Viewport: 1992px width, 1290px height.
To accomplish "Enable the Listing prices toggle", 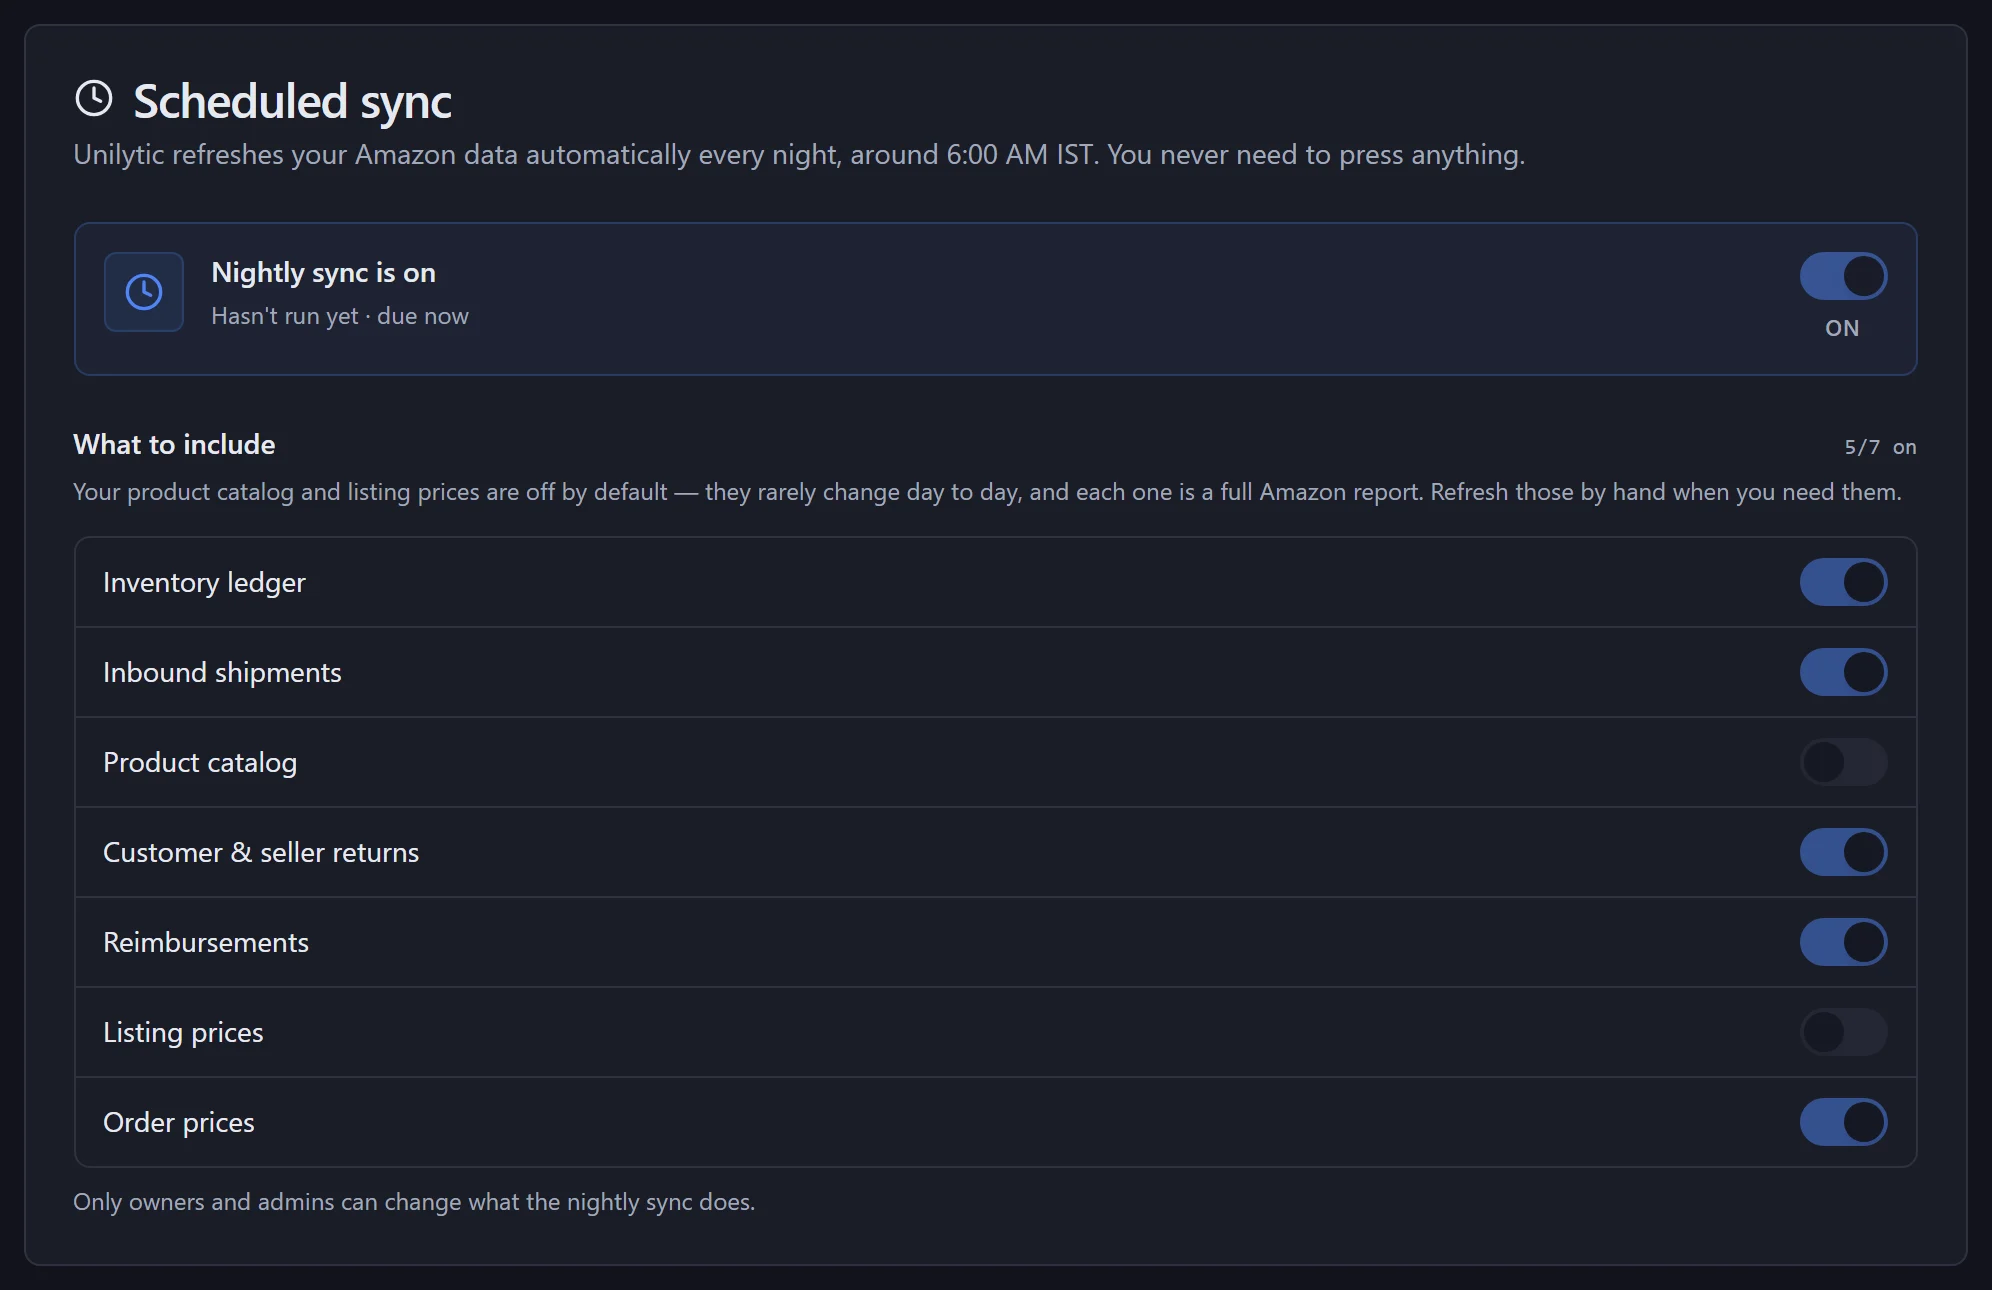I will [1843, 1032].
